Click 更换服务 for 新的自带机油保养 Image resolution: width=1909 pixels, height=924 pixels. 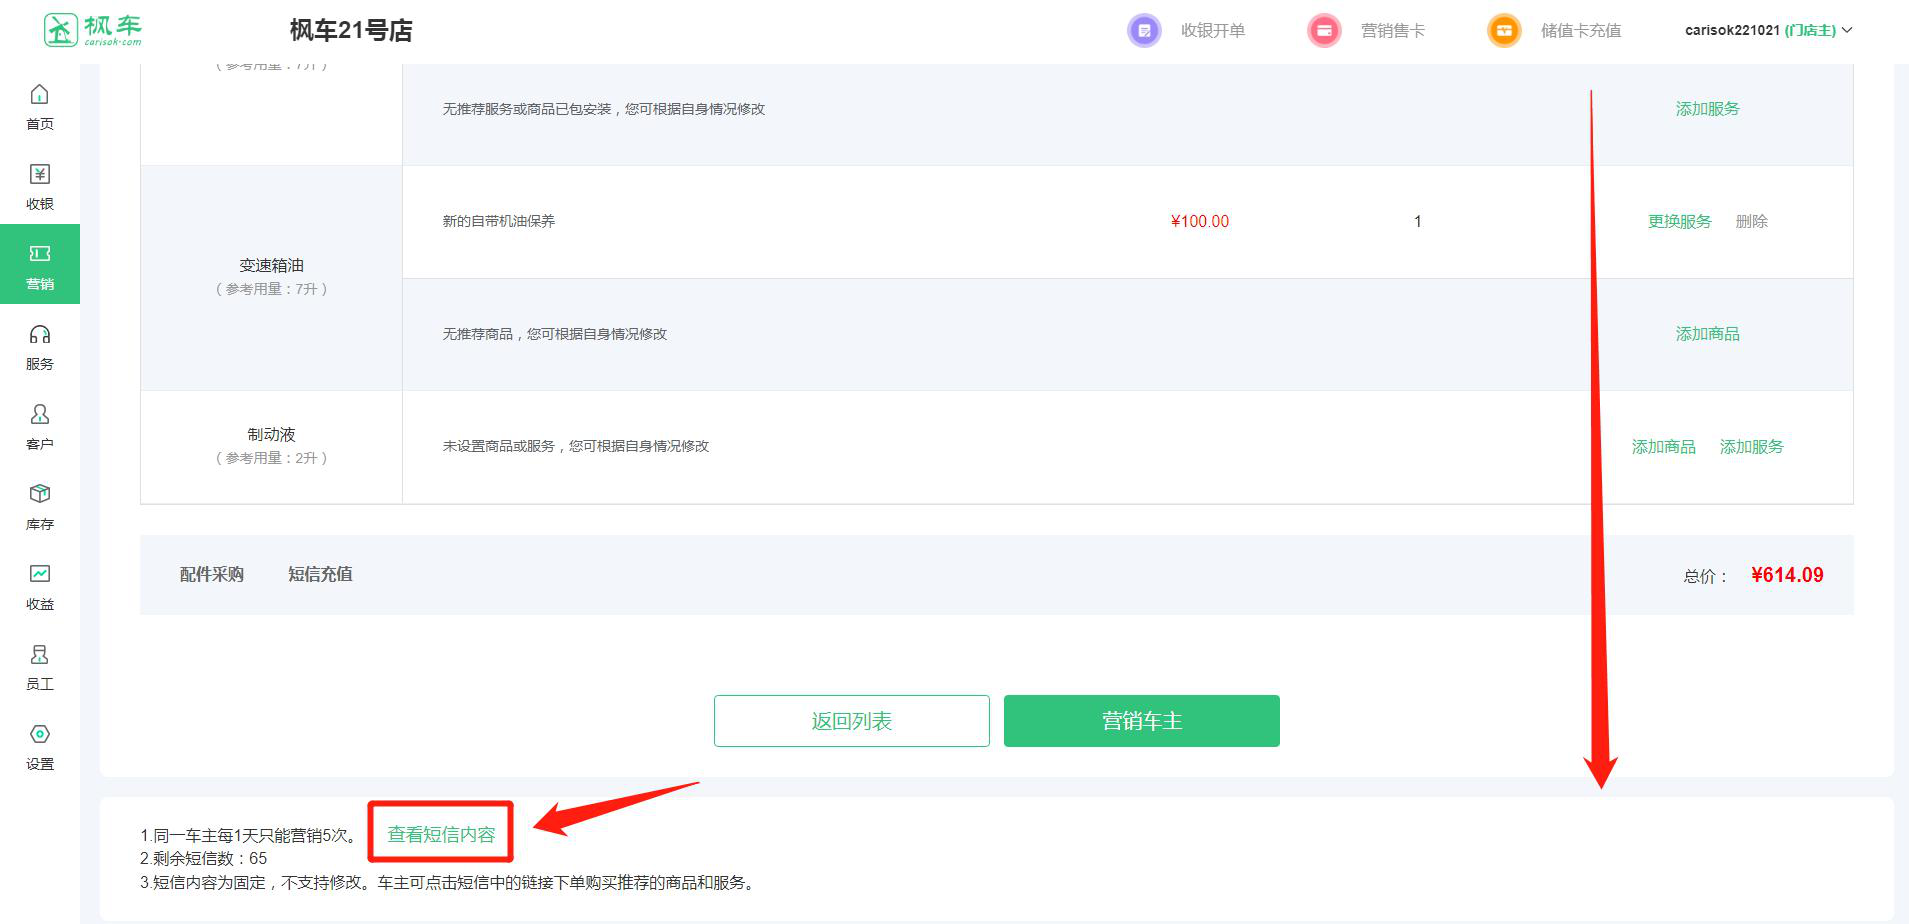tap(1680, 222)
